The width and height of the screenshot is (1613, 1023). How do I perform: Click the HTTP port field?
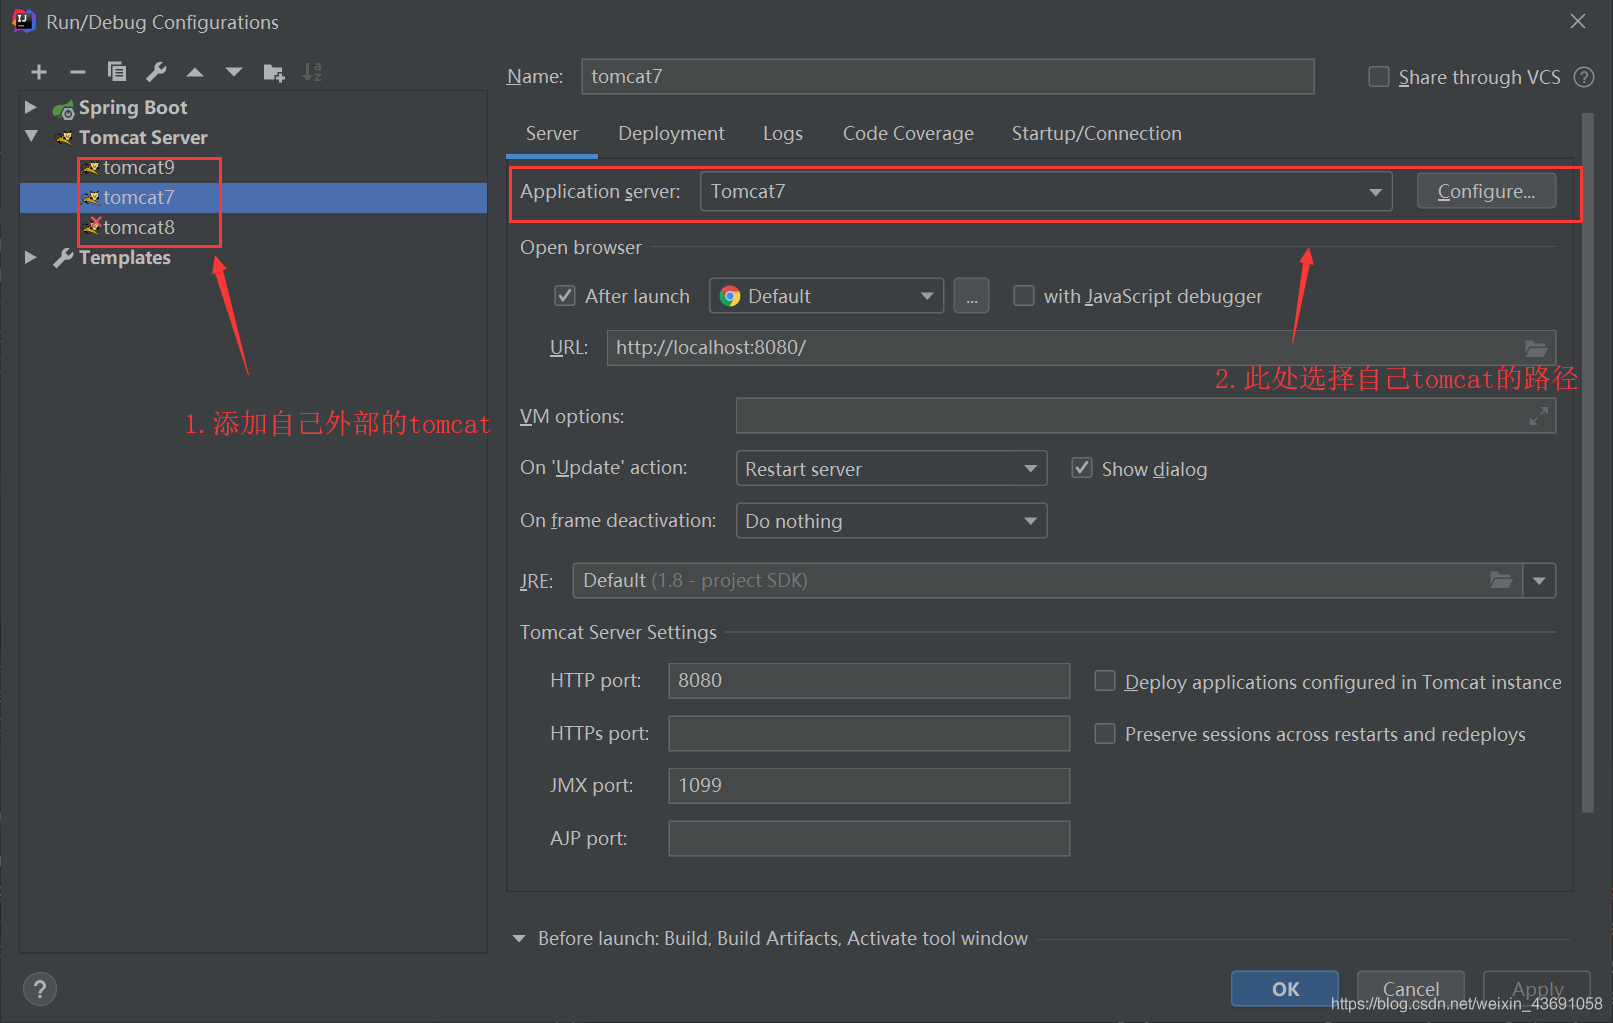point(869,681)
